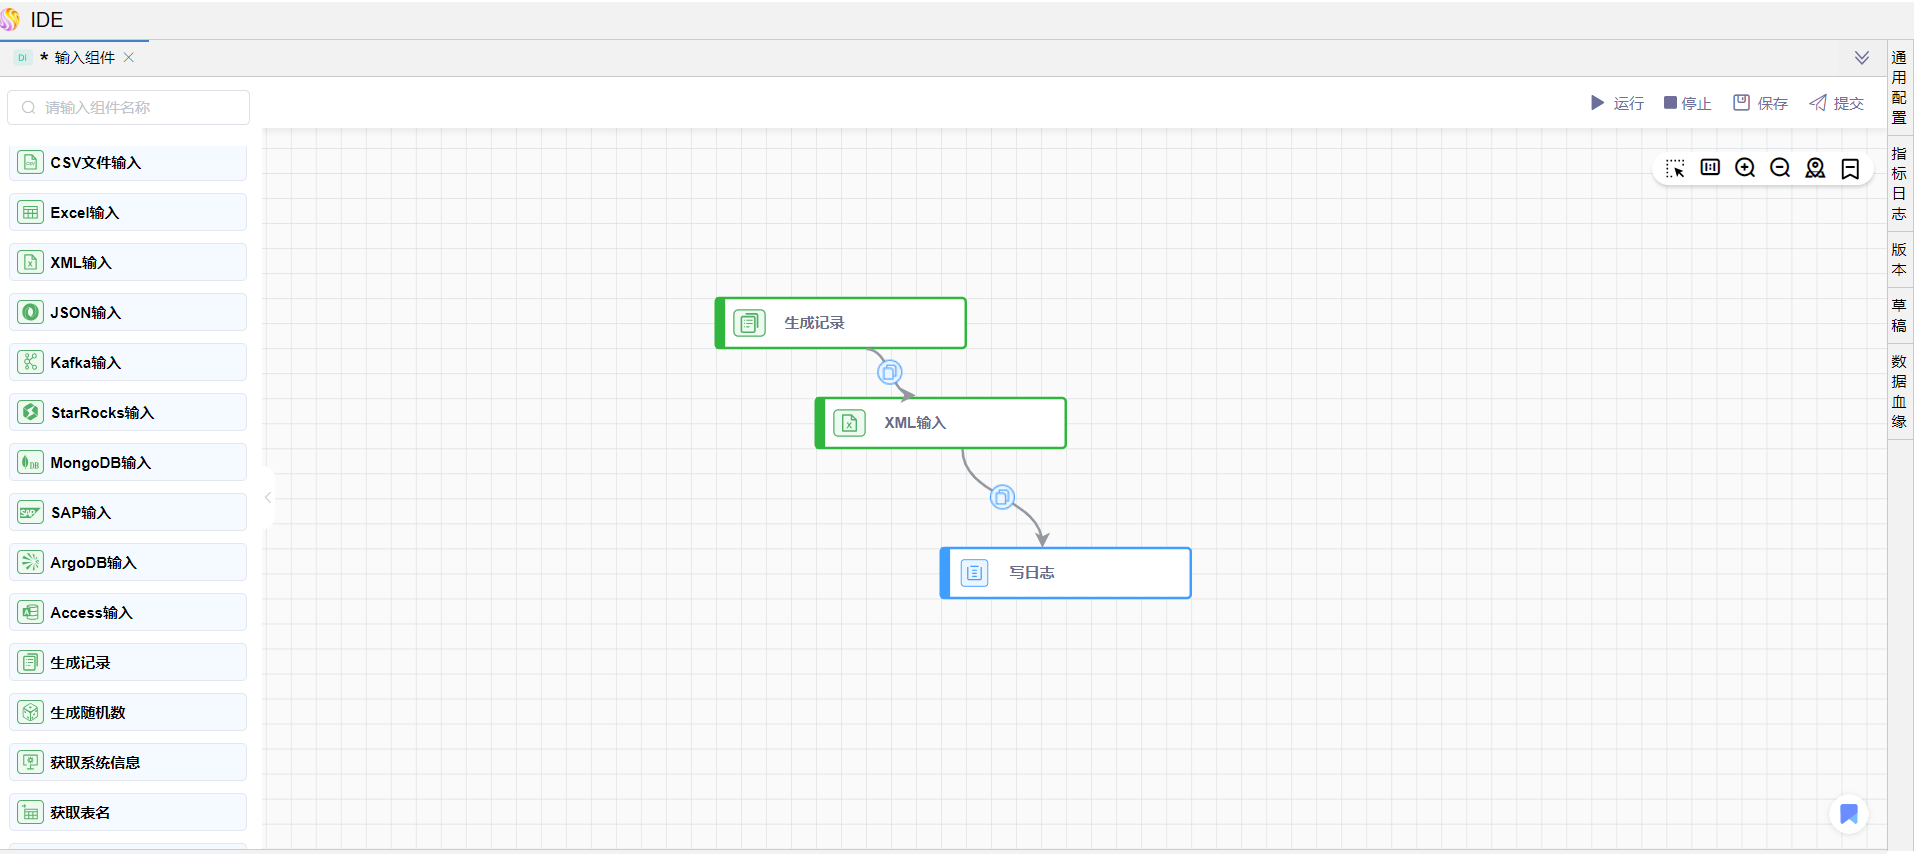
Task: Click the blue floating bookmark button
Action: coord(1848,814)
